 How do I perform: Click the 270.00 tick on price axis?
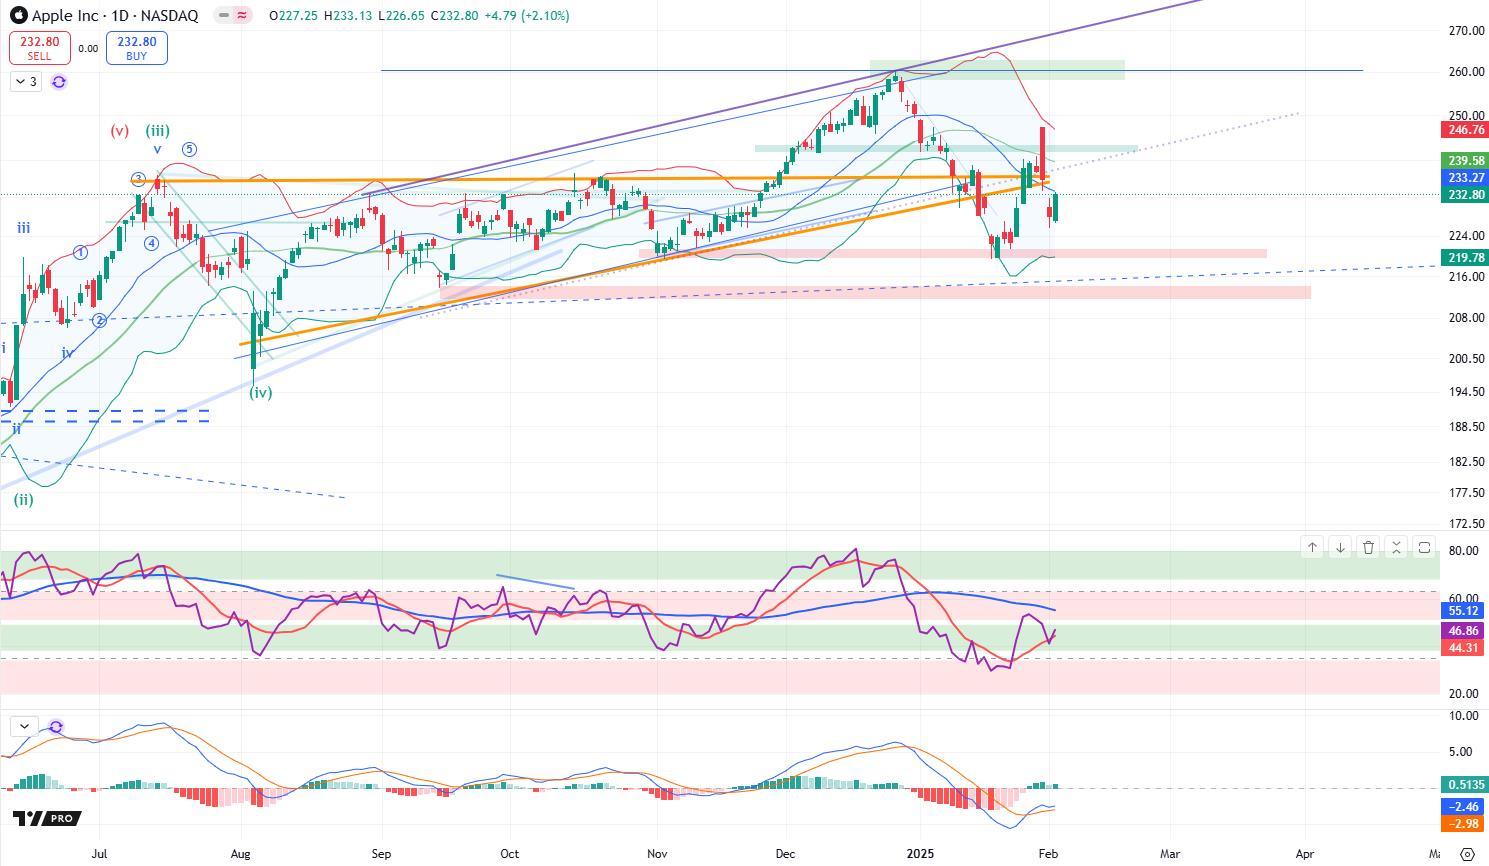(x=1466, y=31)
